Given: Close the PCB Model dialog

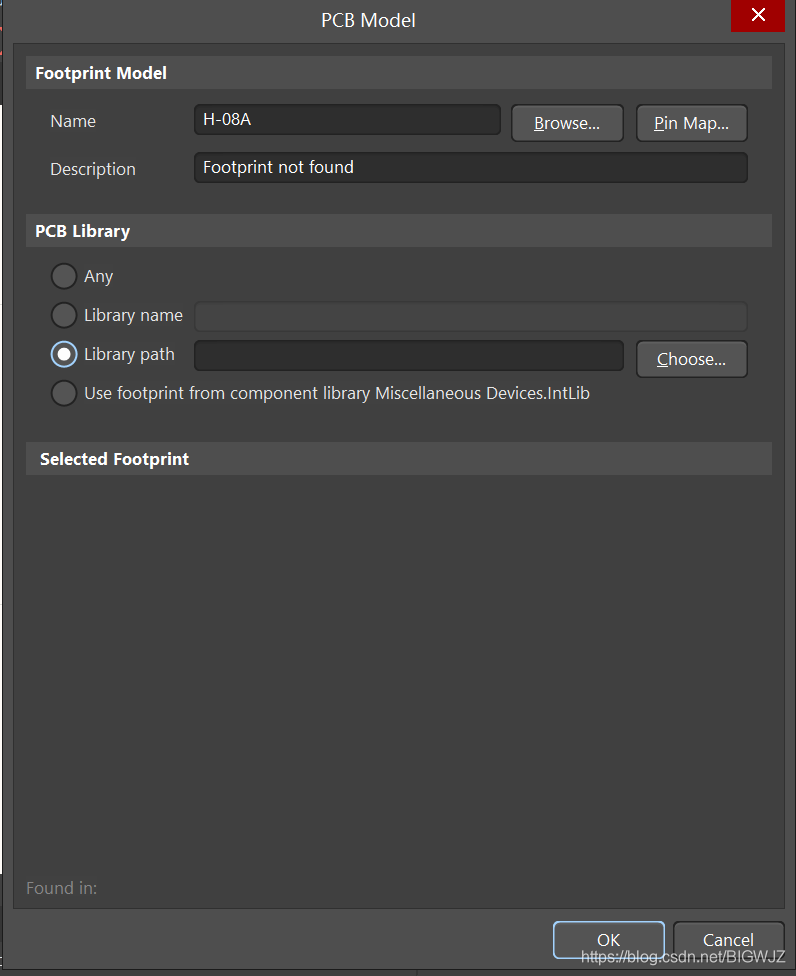Looking at the screenshot, I should click(x=757, y=16).
